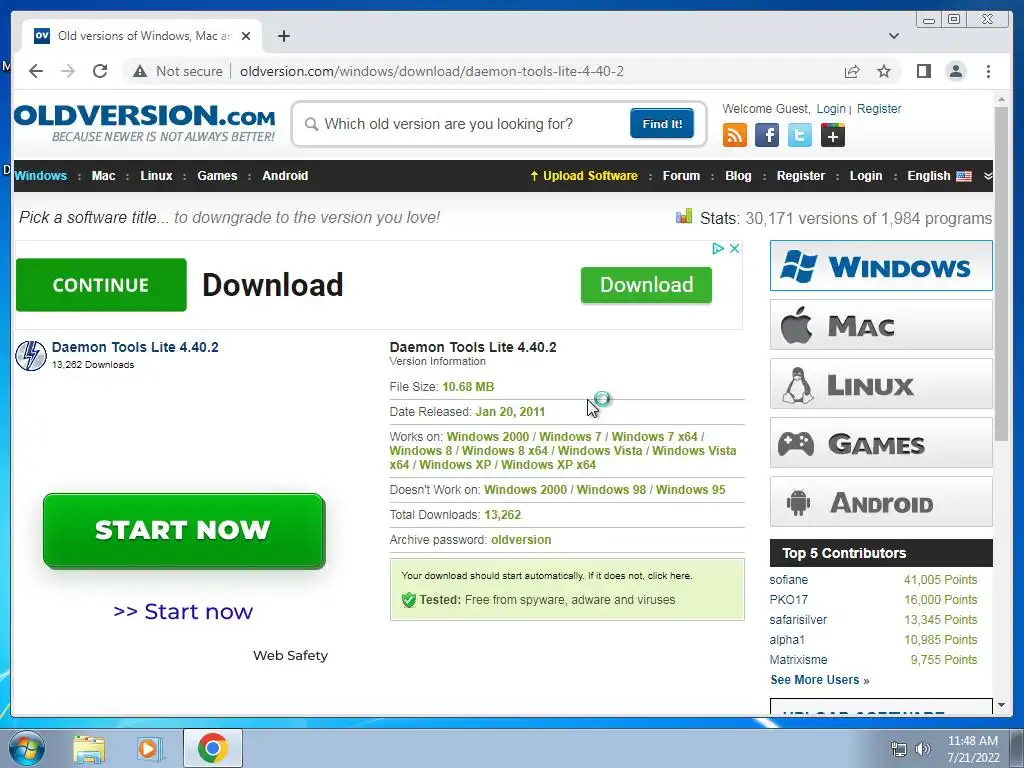1024x768 pixels.
Task: Open the Chrome profile avatar
Action: 955,71
